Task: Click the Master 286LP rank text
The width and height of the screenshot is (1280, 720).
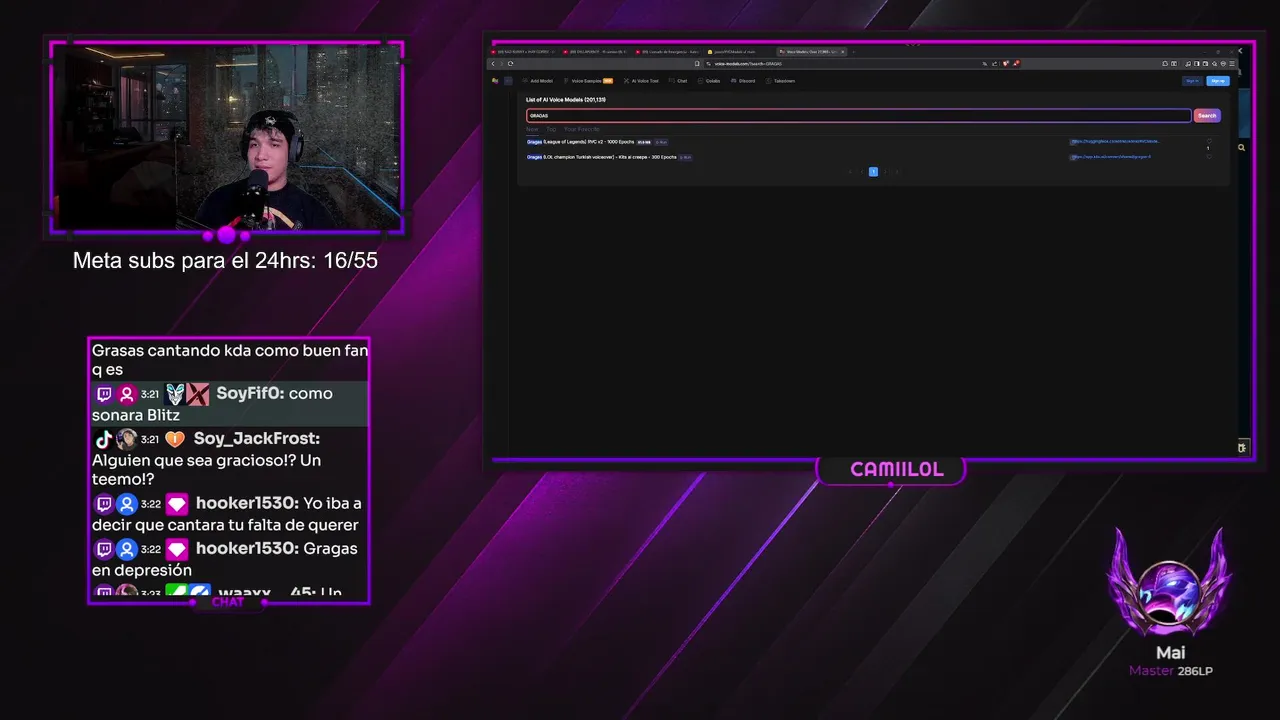Action: click(1170, 671)
